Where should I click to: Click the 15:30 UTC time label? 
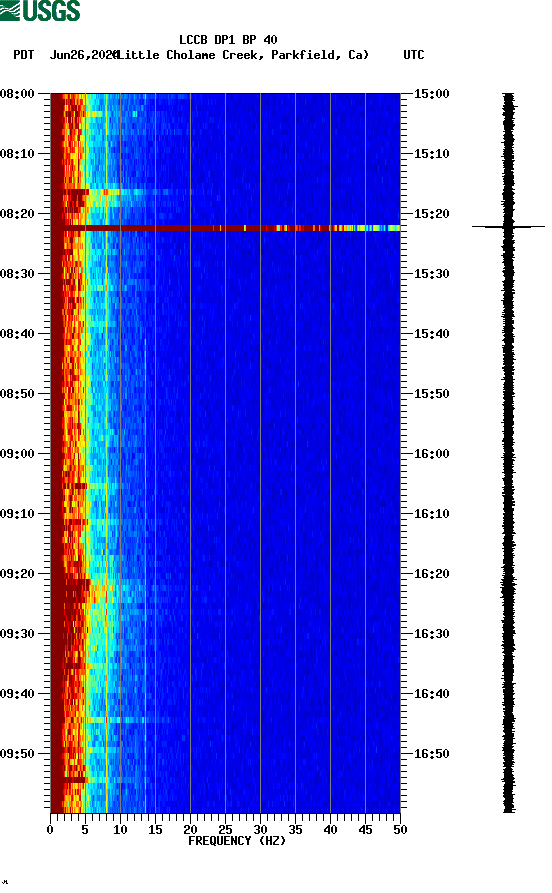tap(431, 273)
